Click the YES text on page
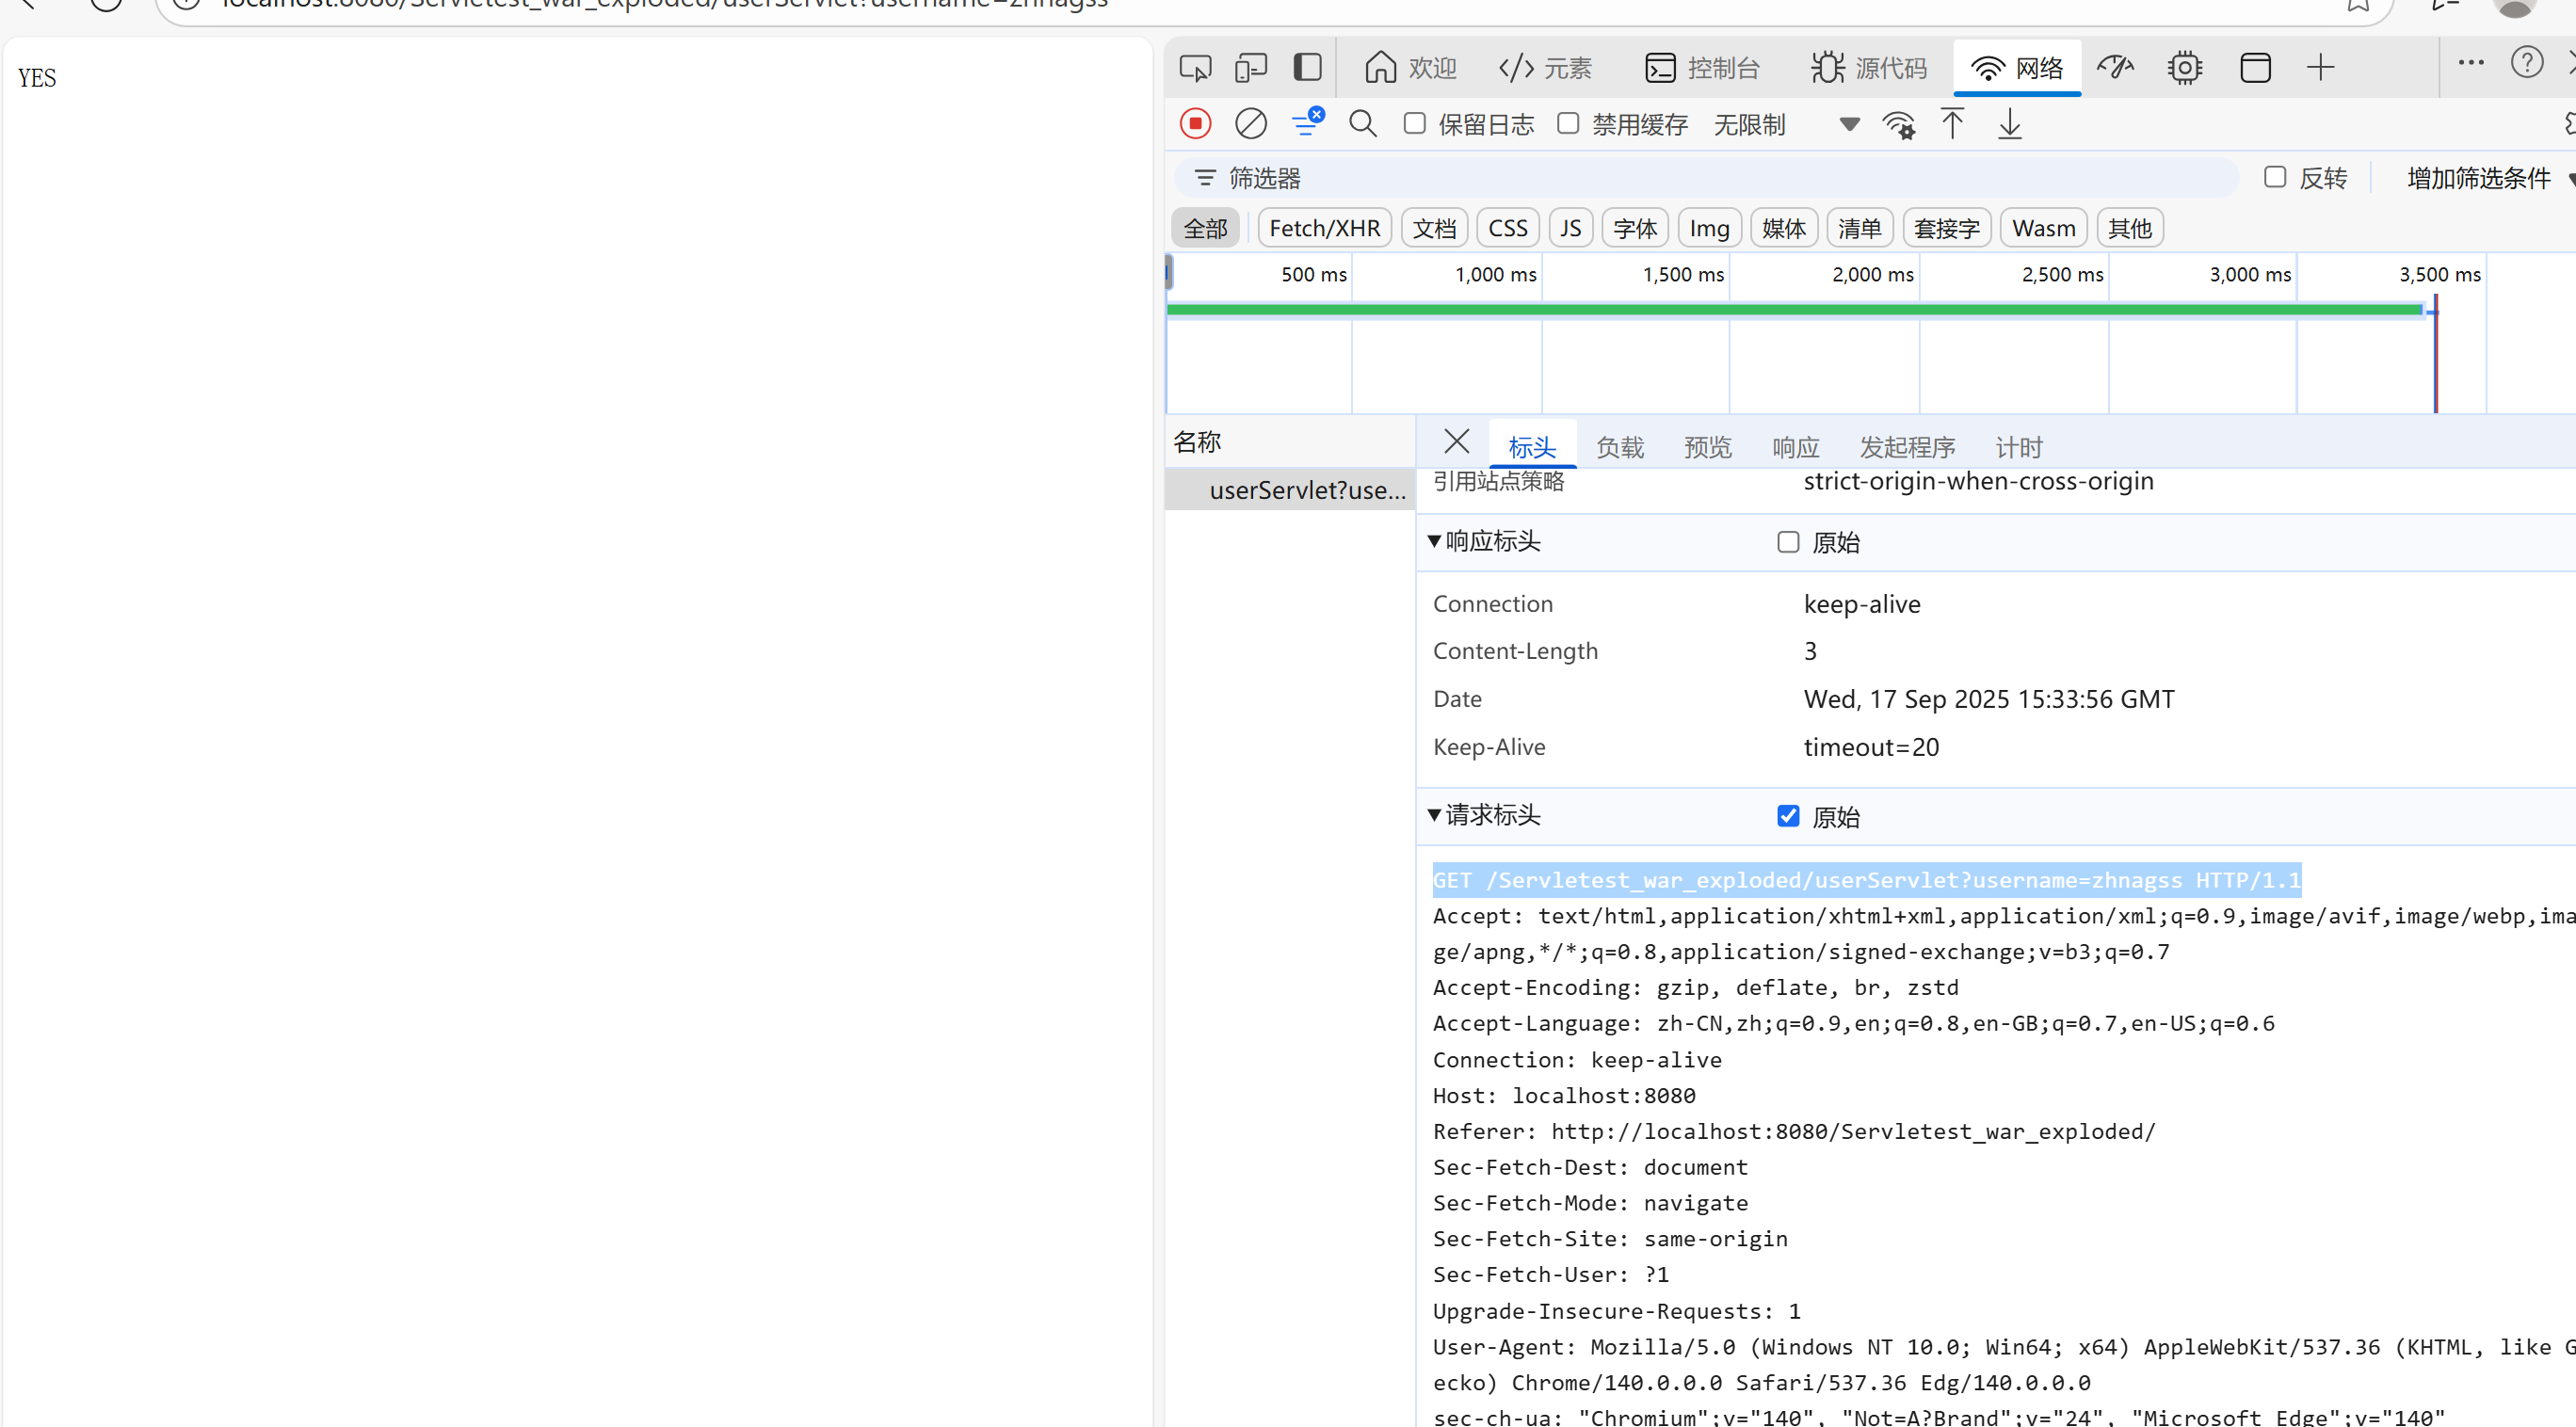2576x1427 pixels. (x=37, y=78)
